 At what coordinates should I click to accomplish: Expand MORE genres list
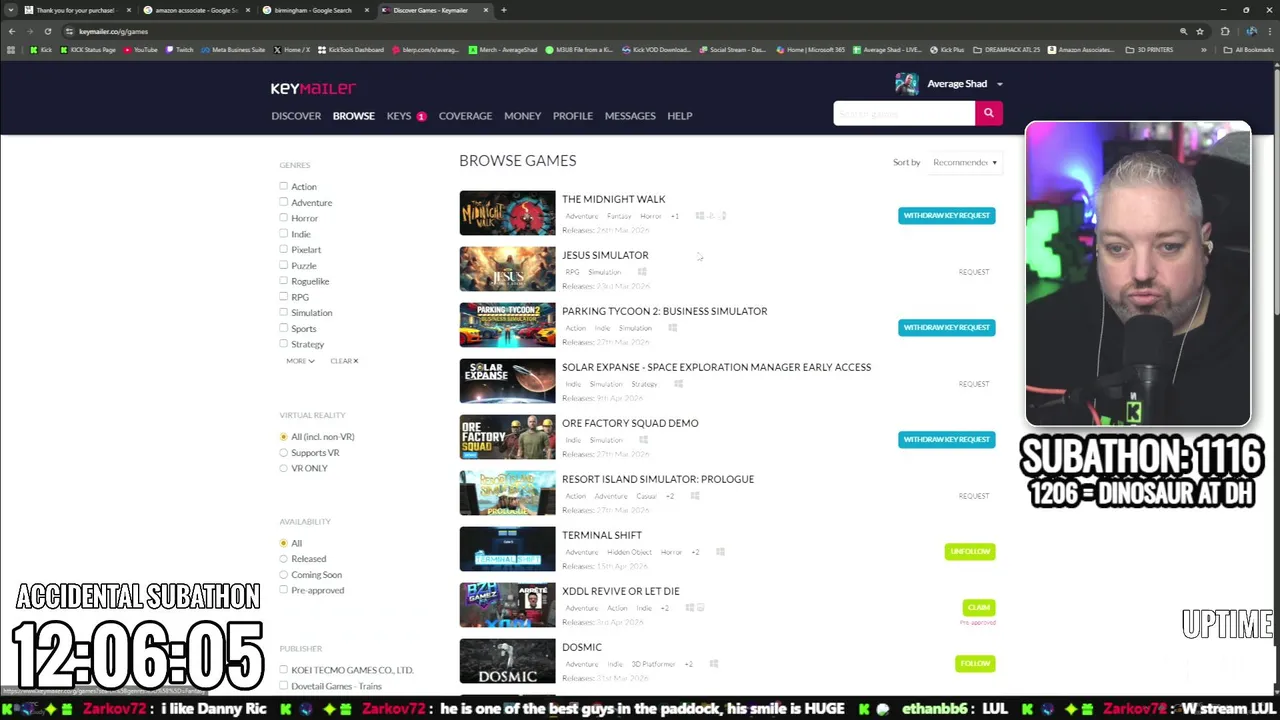coord(300,361)
